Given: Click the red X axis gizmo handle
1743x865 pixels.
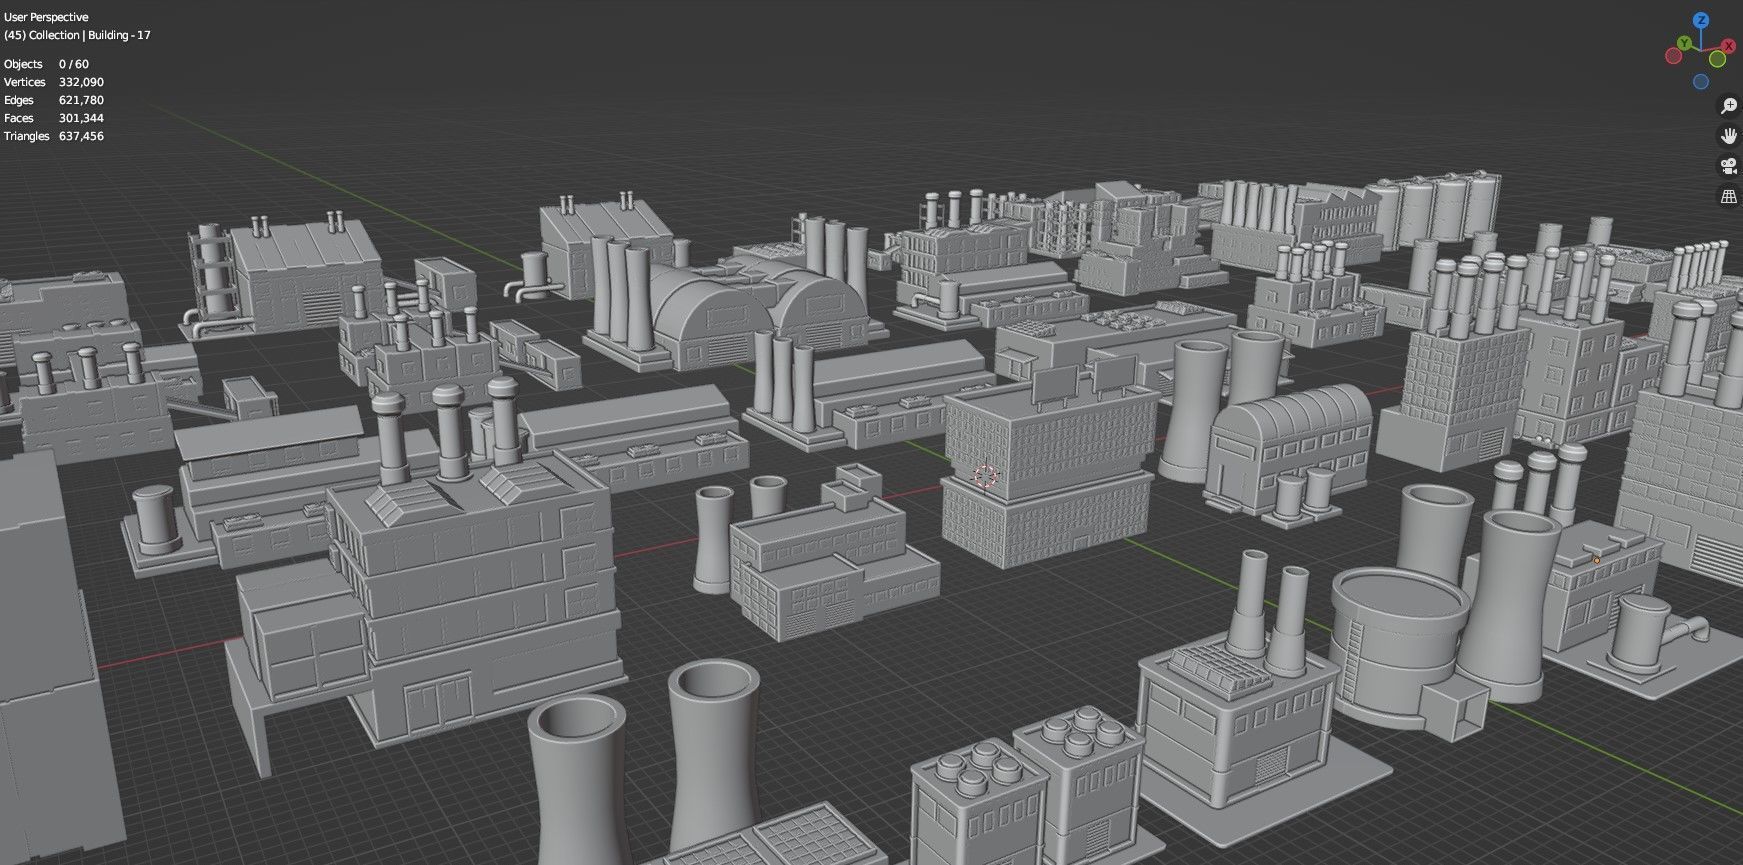Looking at the screenshot, I should tap(1728, 46).
